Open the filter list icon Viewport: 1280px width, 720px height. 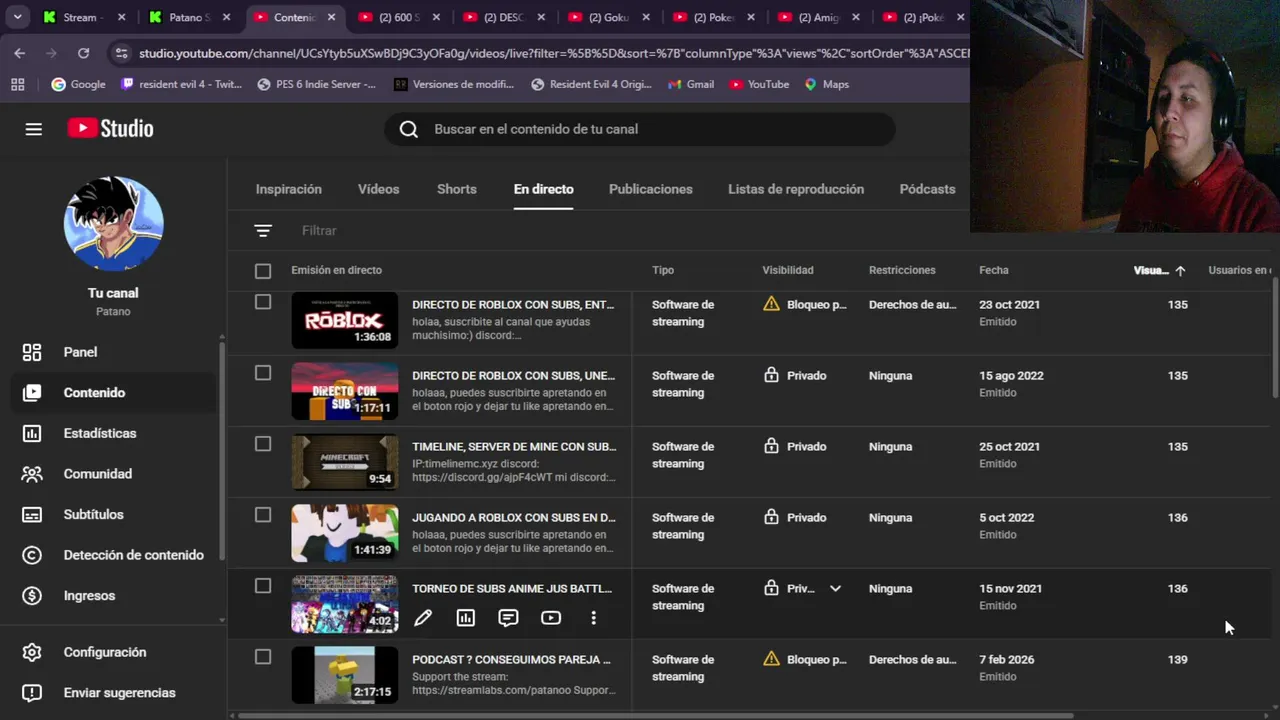point(263,231)
